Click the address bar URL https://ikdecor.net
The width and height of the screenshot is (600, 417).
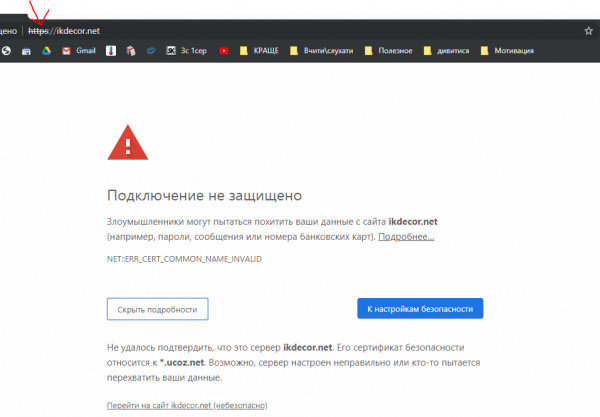click(64, 31)
